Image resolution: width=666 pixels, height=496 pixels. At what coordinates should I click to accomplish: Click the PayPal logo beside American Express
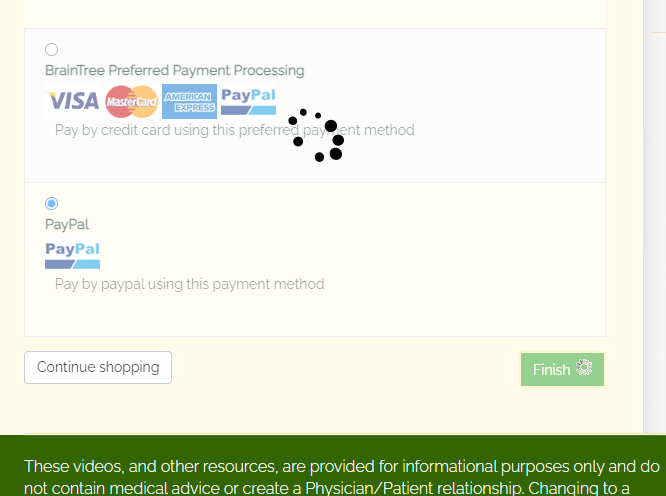[x=248, y=100]
